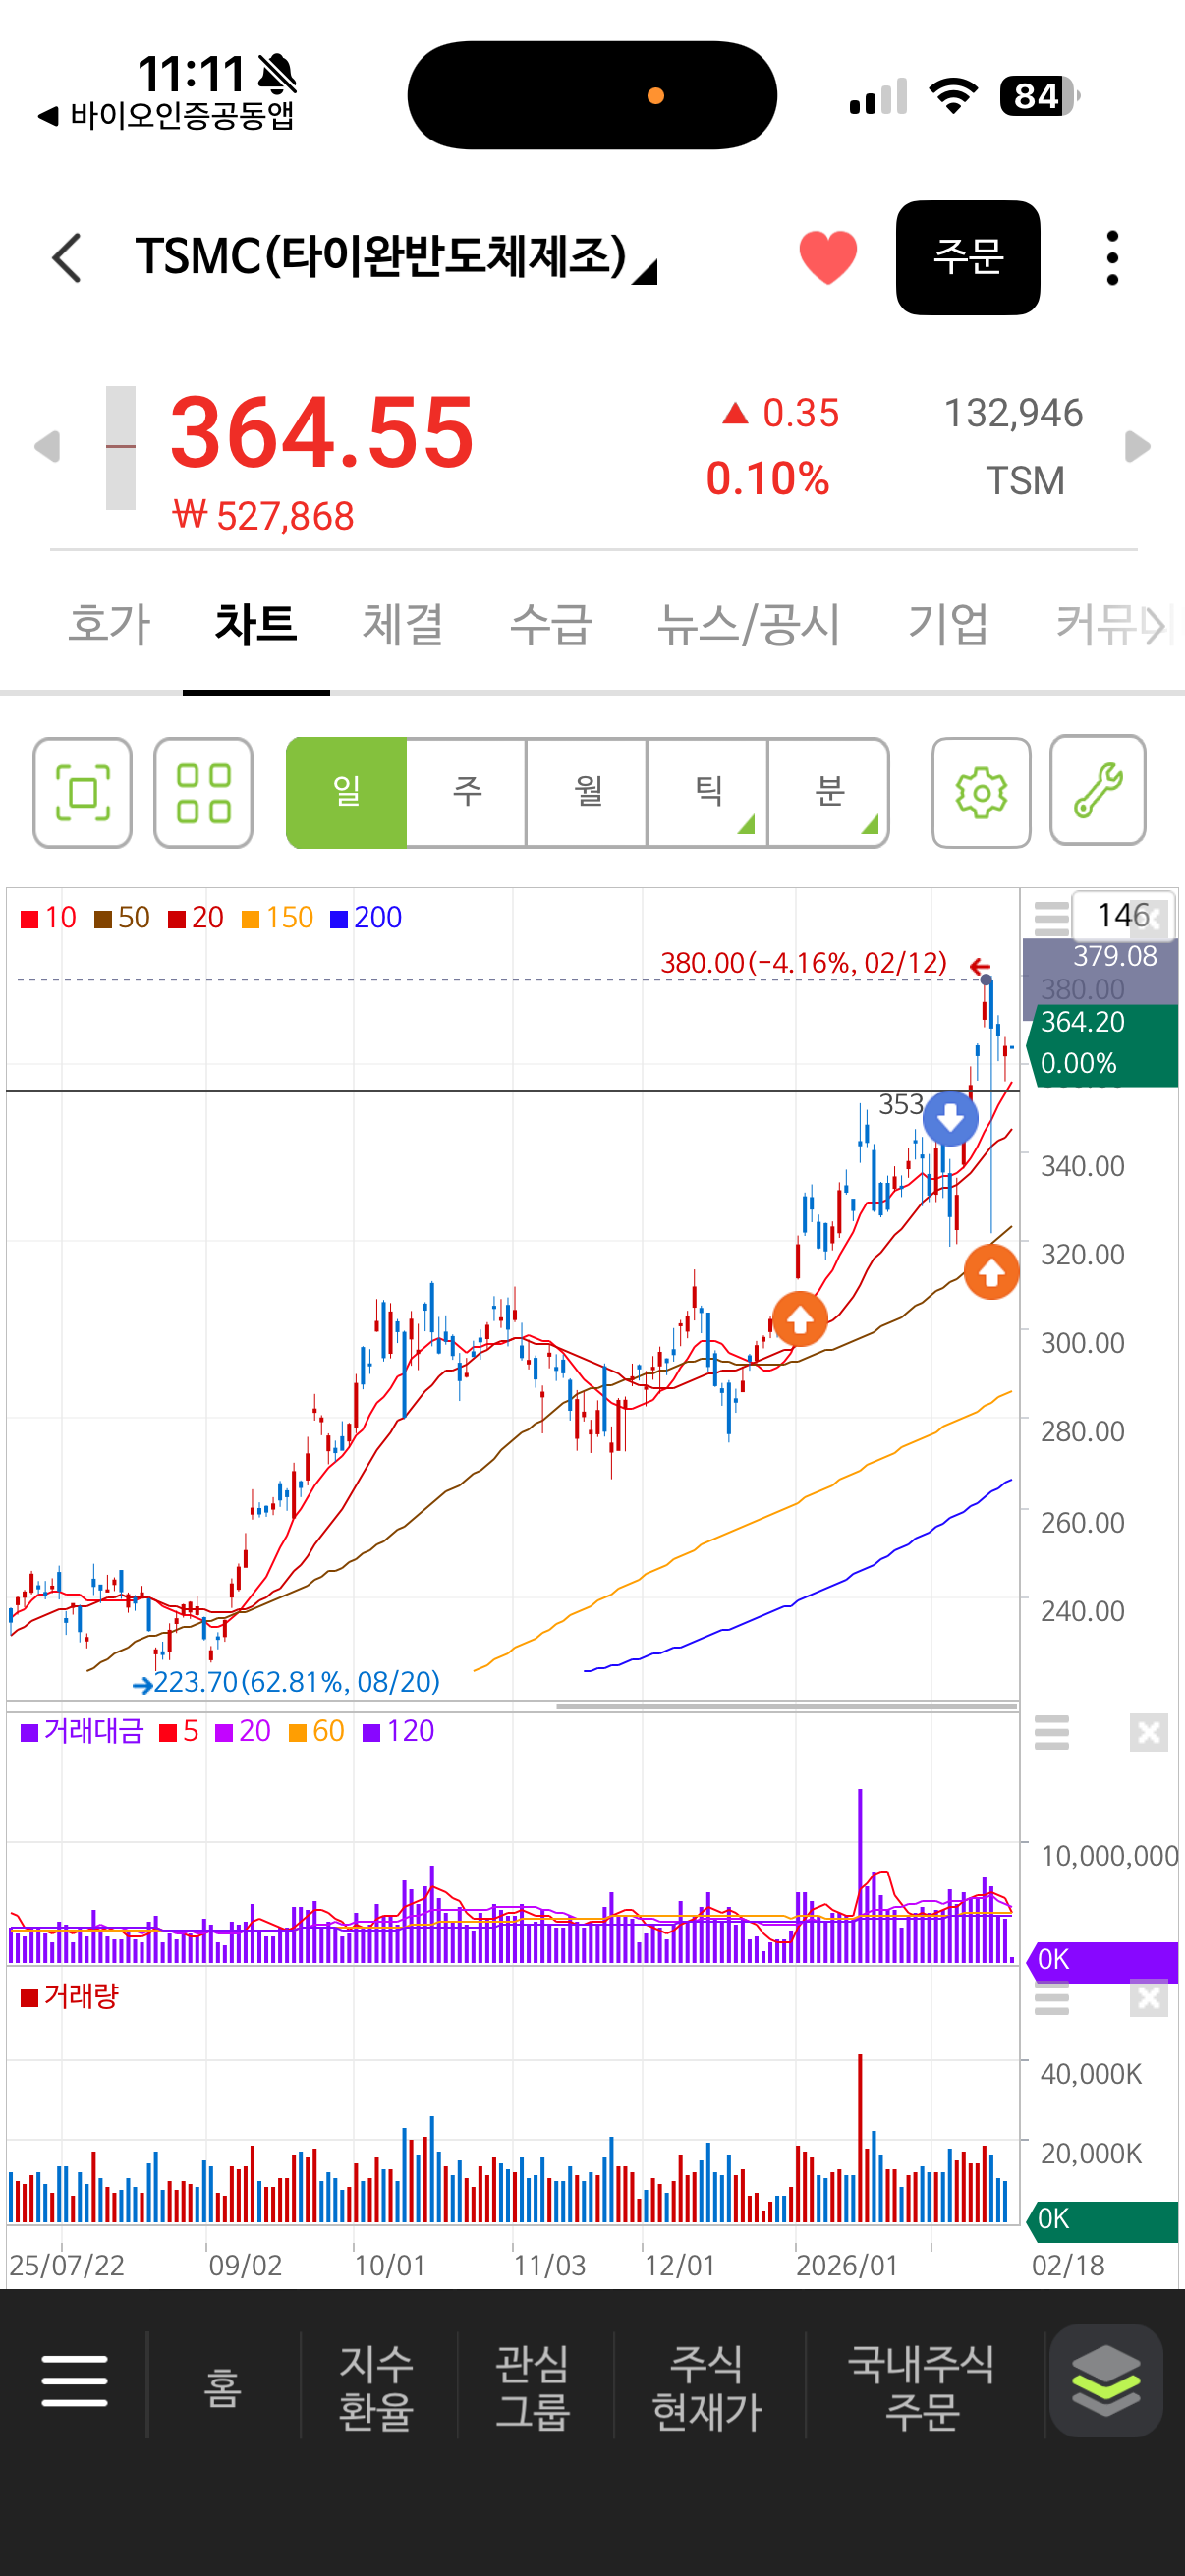
Task: Open chart settings gear icon
Action: pyautogui.click(x=981, y=793)
